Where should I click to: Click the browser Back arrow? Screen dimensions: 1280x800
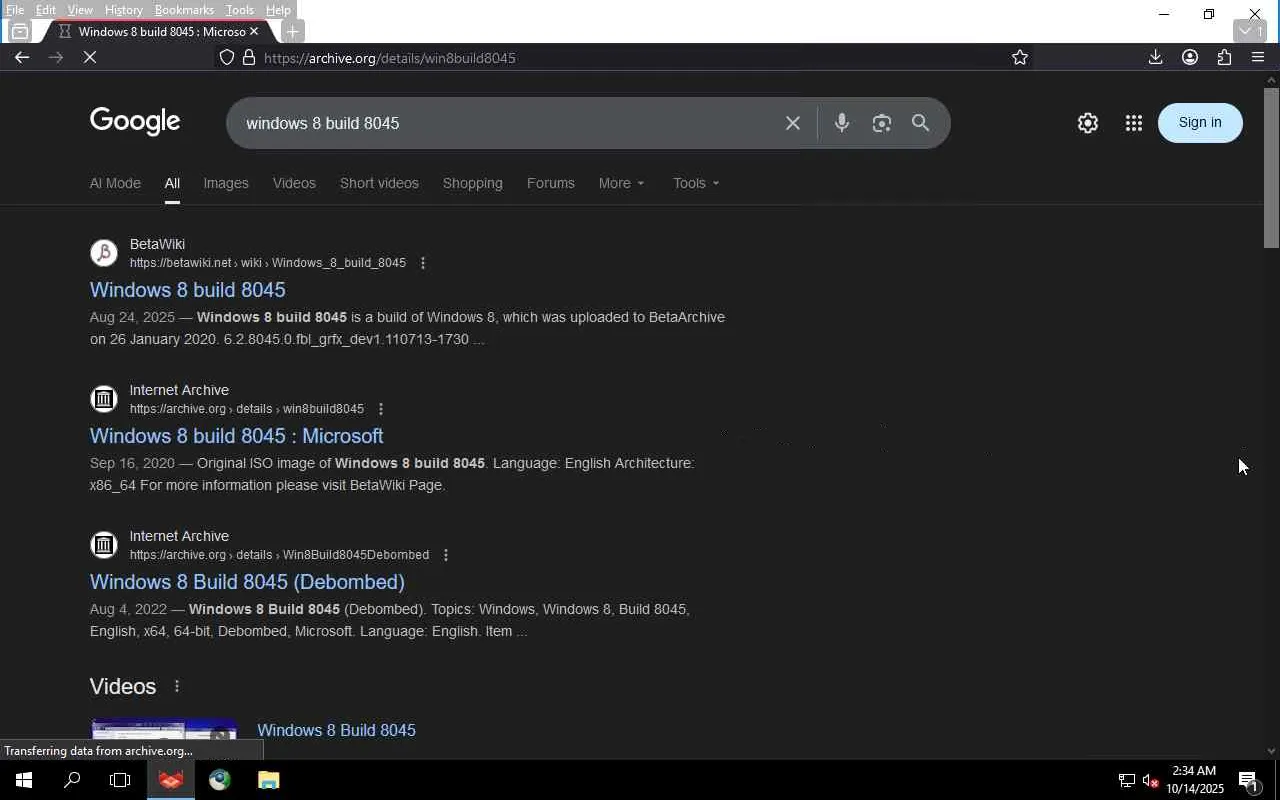click(x=21, y=57)
